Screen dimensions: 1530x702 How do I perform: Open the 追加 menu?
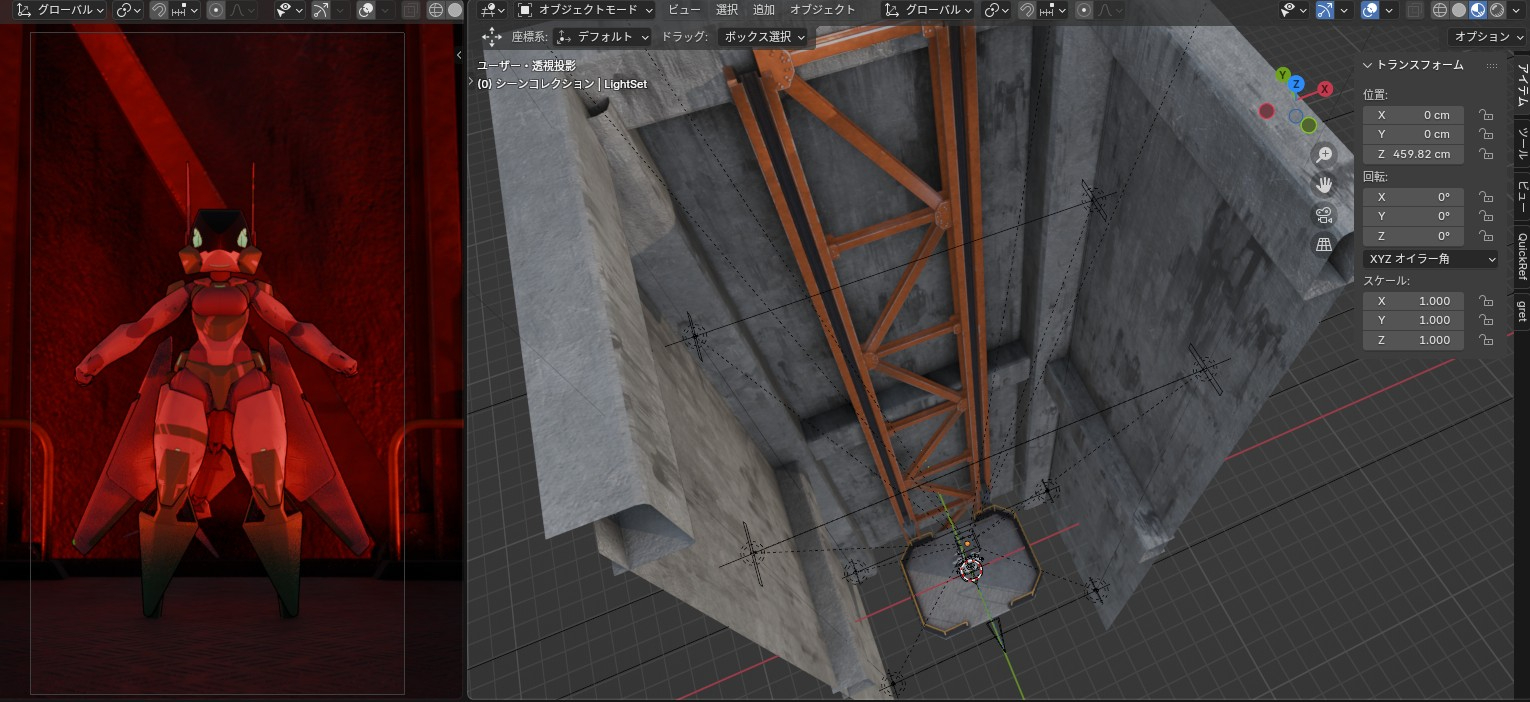click(763, 10)
